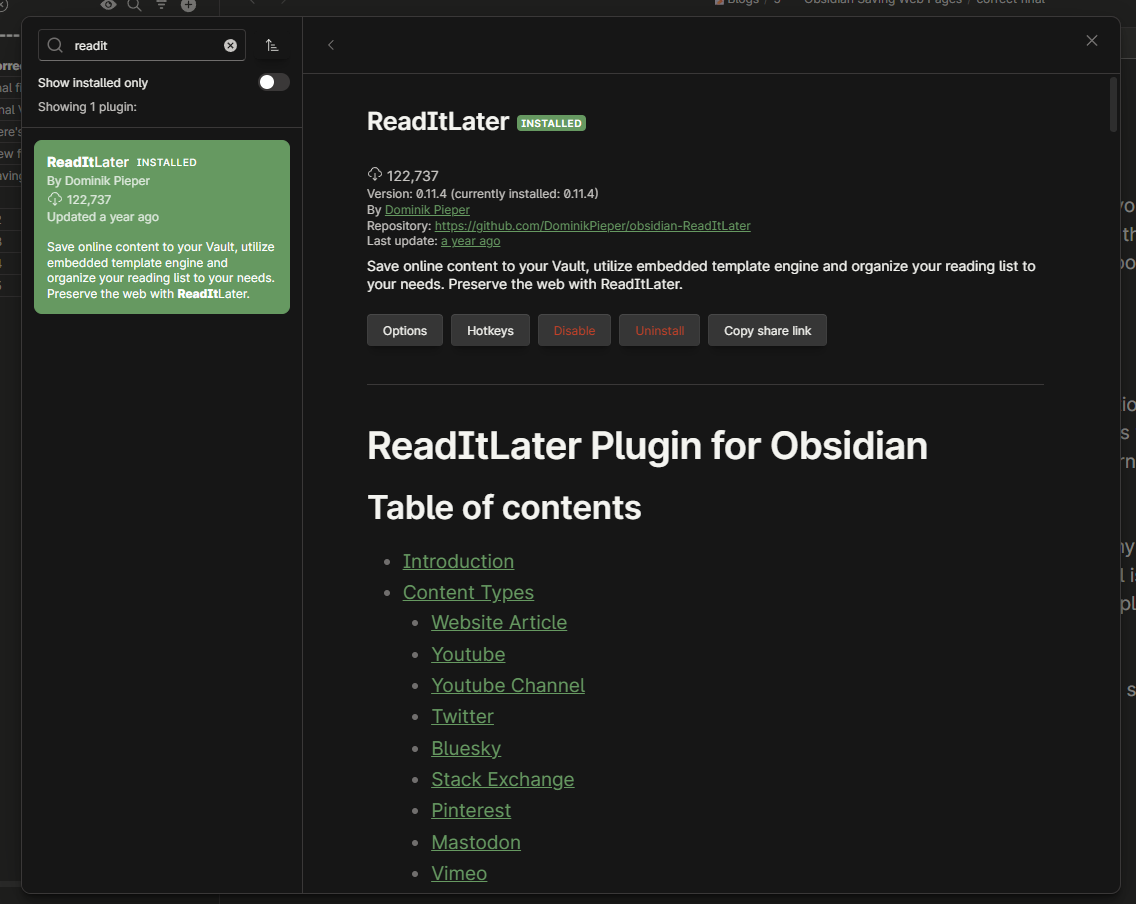Click the filter icon in the top toolbar
1136x904 pixels.
pyautogui.click(x=161, y=6)
